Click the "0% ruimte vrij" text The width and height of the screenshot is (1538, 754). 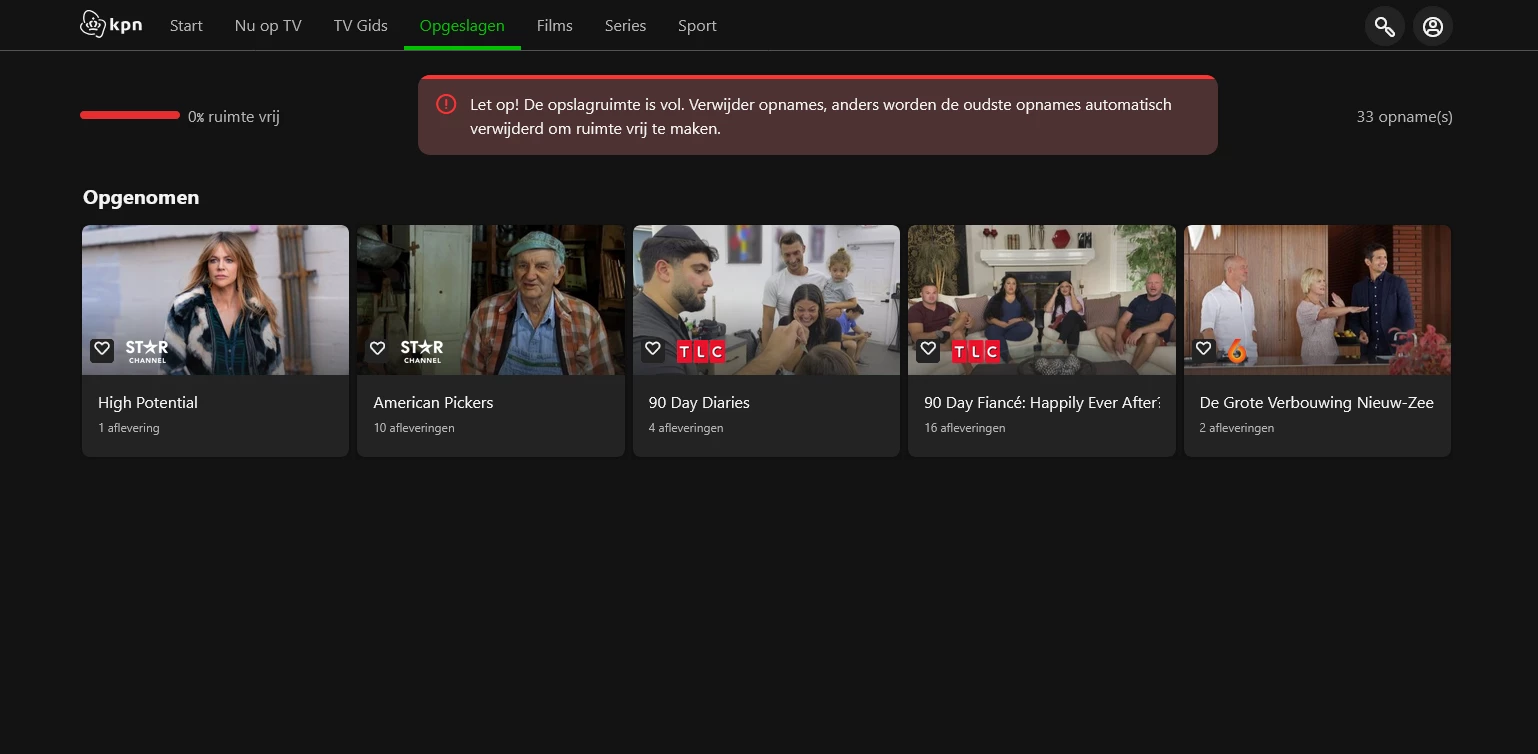pos(234,117)
